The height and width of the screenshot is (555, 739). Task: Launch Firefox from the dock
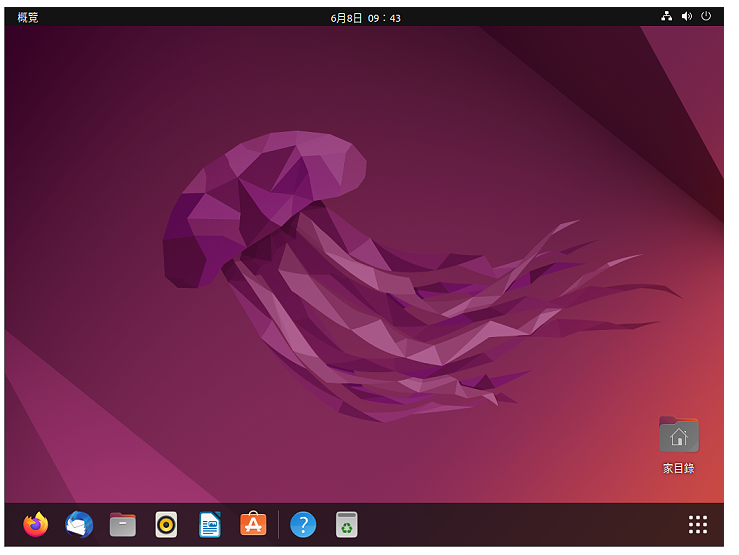coord(36,524)
